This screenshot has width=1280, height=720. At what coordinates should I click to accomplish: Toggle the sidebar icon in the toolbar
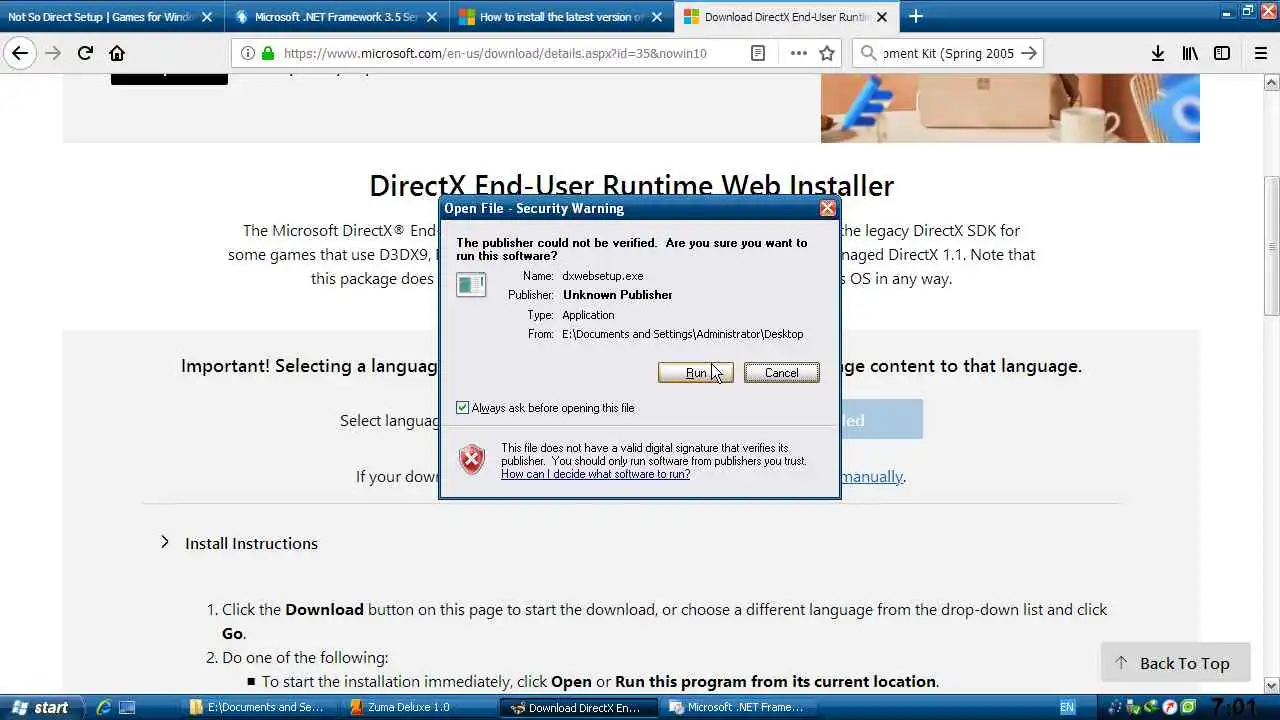coord(1222,54)
